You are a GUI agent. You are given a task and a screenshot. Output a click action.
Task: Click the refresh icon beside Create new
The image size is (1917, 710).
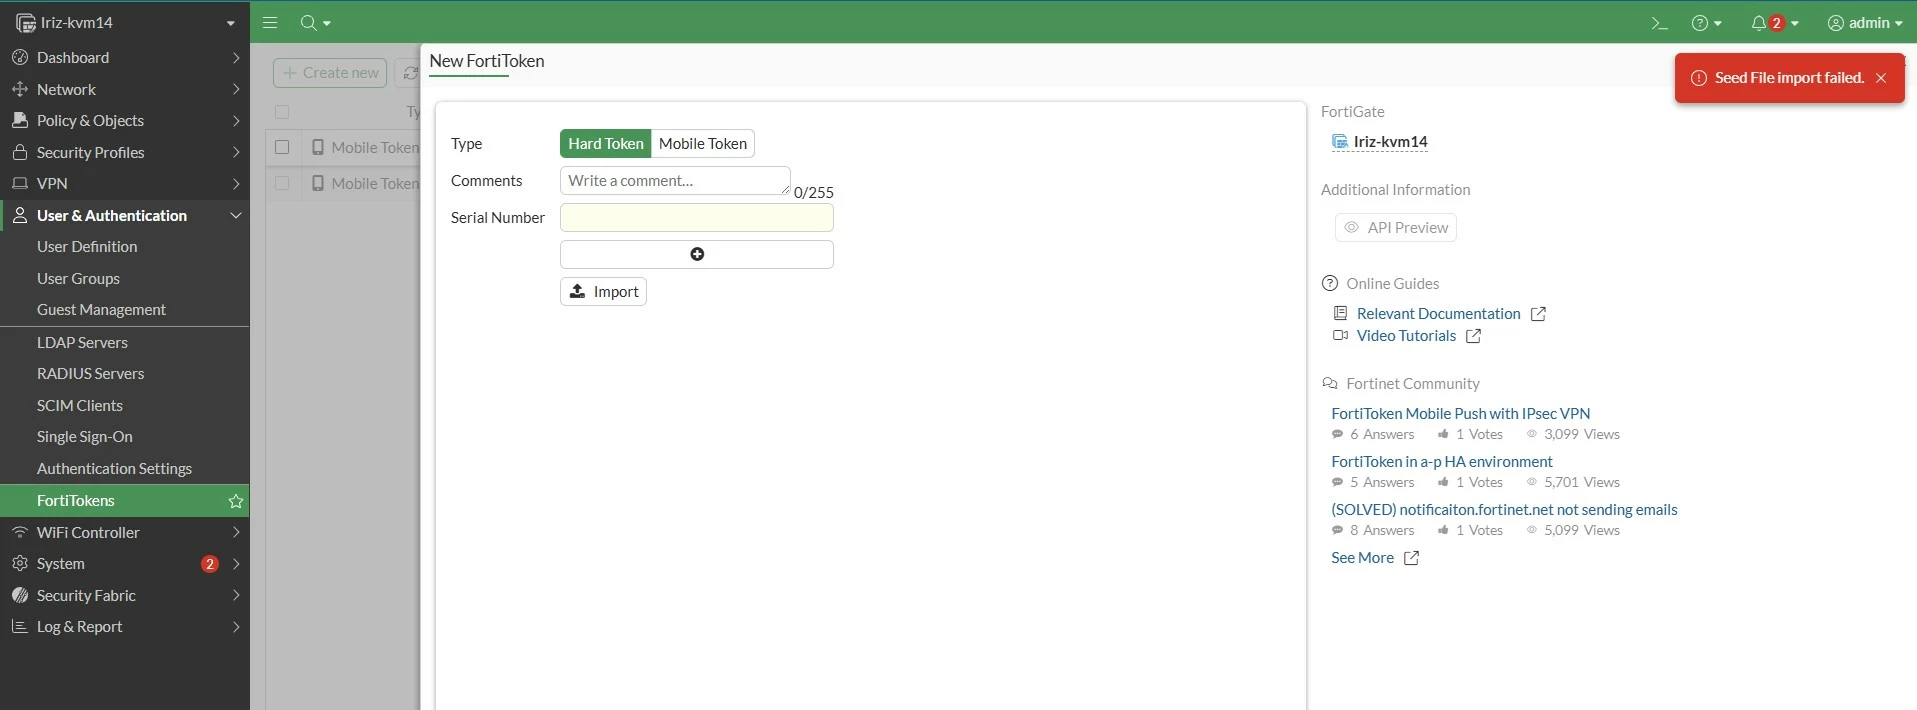(x=409, y=73)
